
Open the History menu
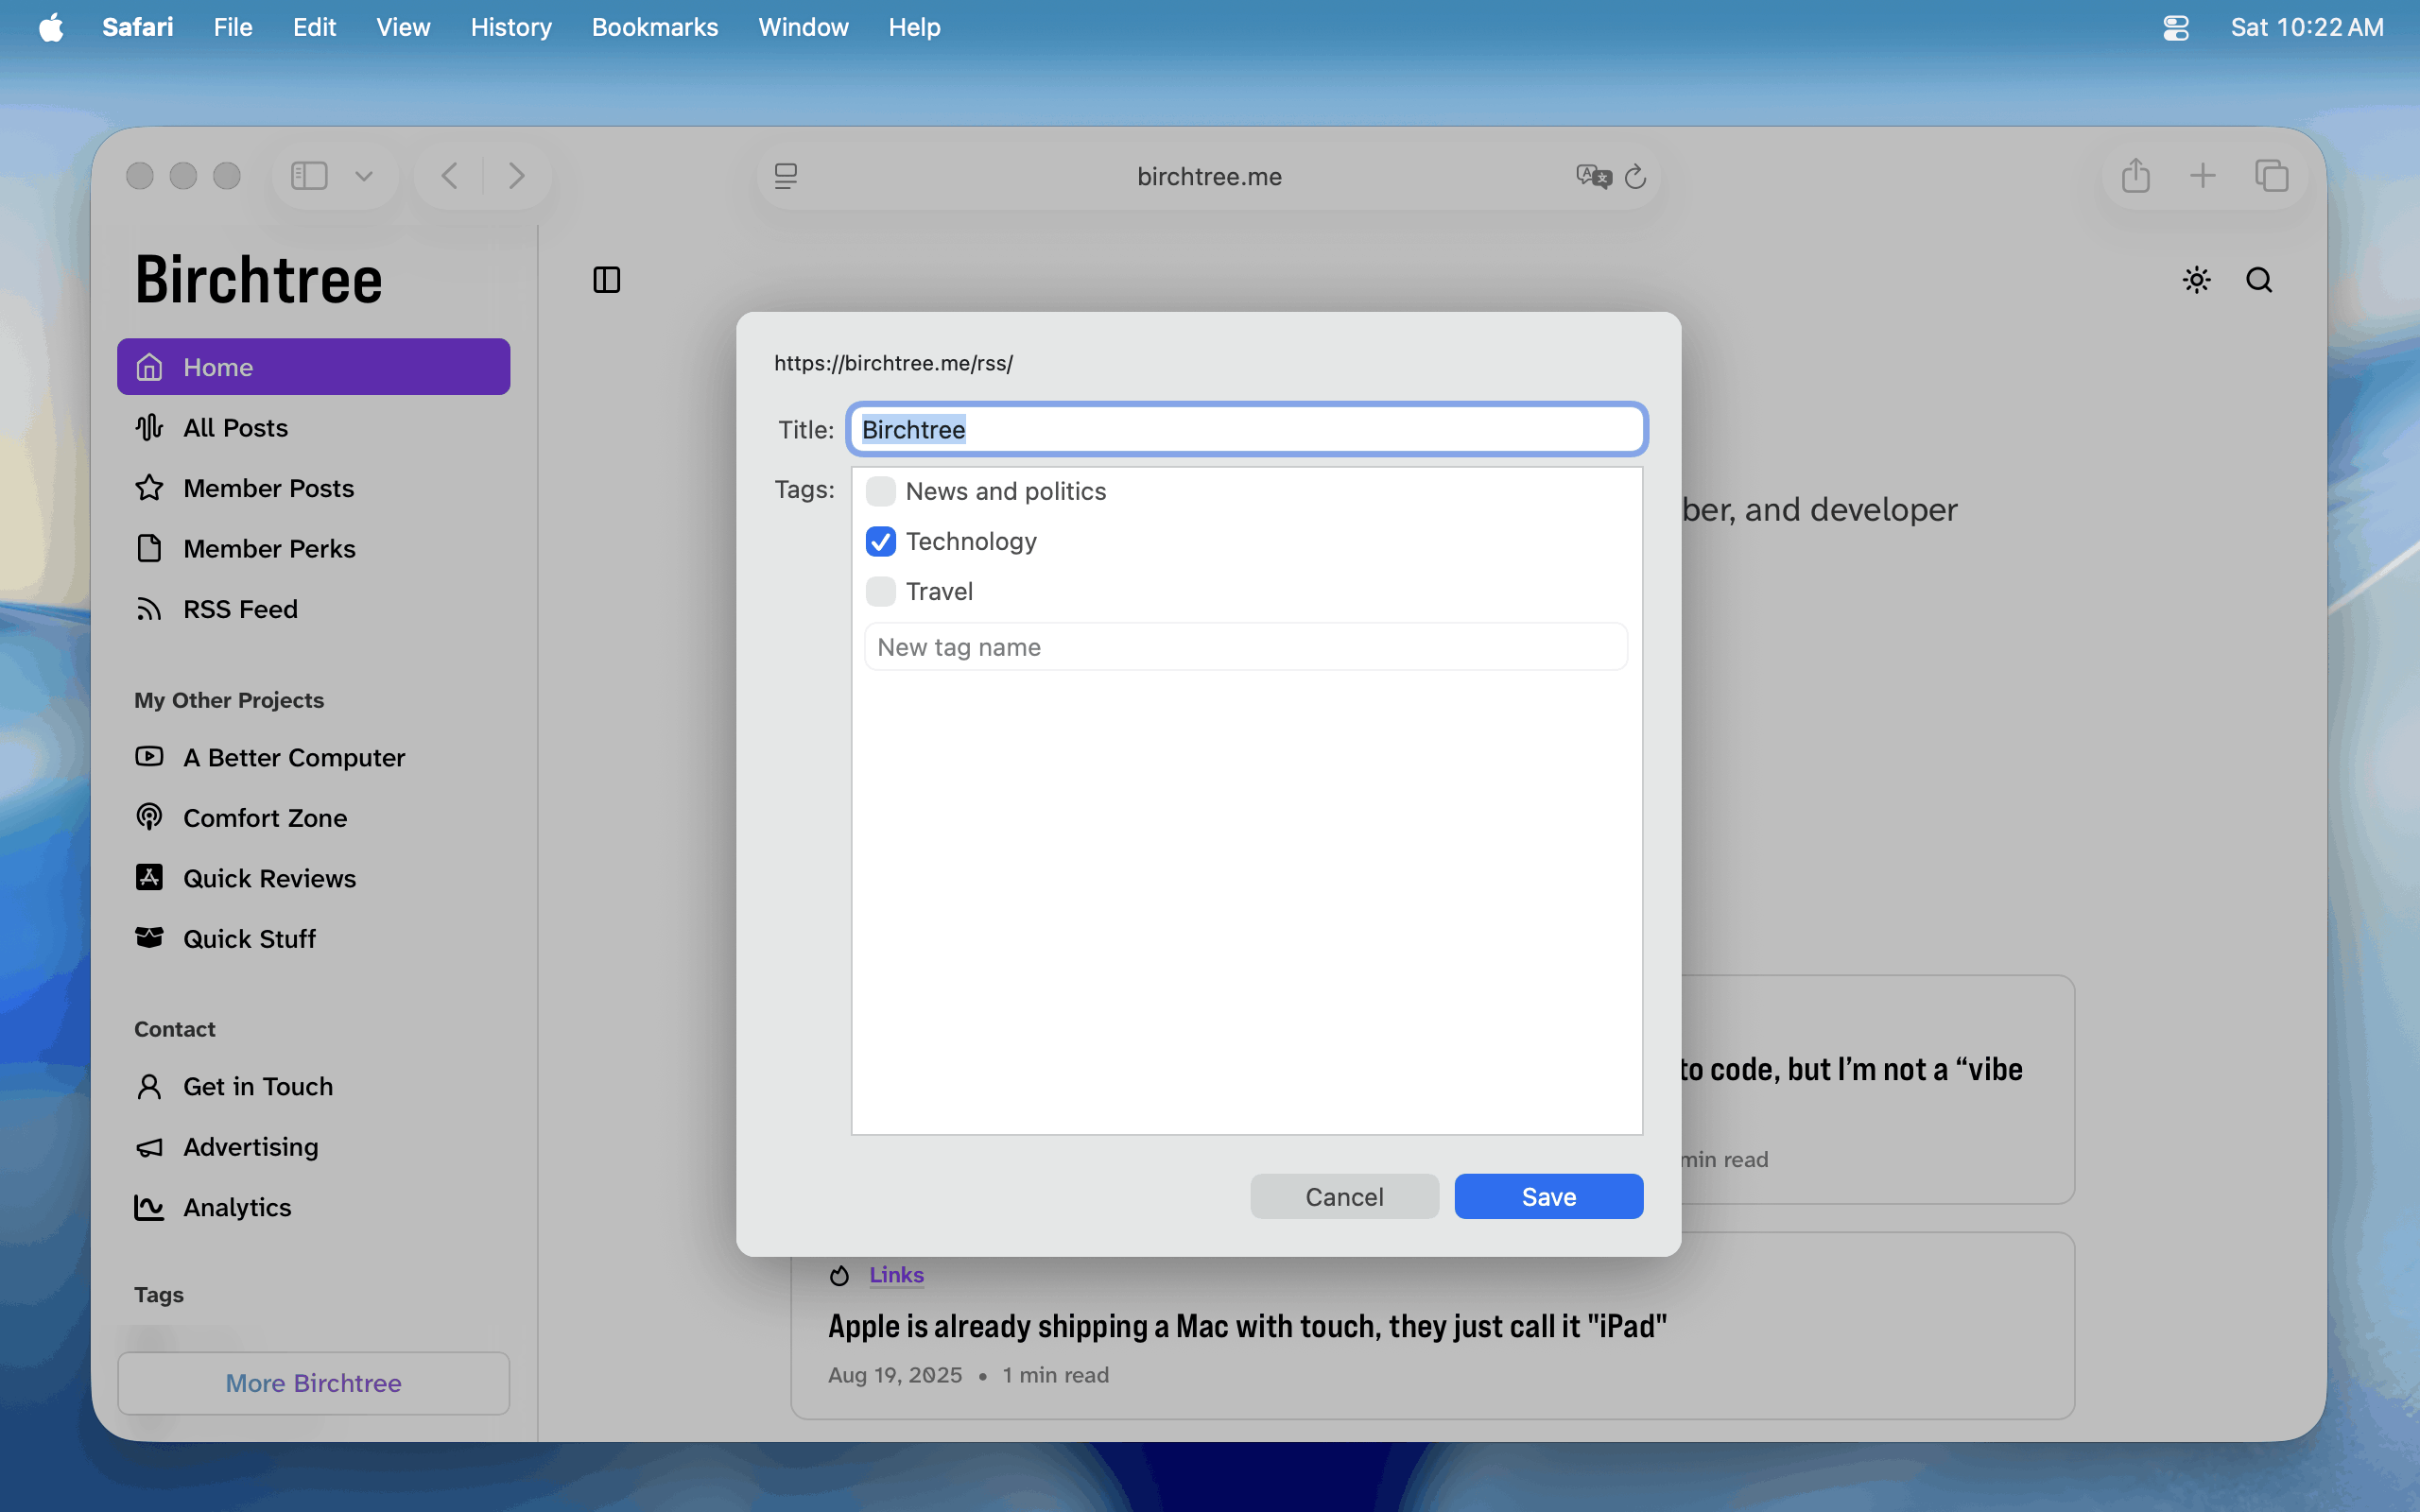click(510, 27)
